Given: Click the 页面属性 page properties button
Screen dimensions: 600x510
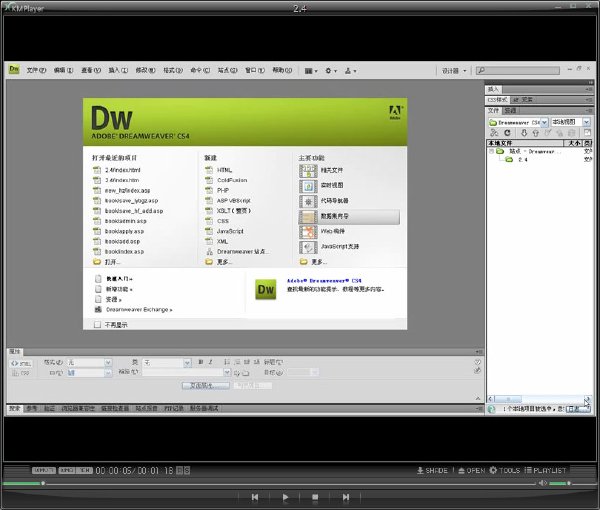Looking at the screenshot, I should coord(206,386).
